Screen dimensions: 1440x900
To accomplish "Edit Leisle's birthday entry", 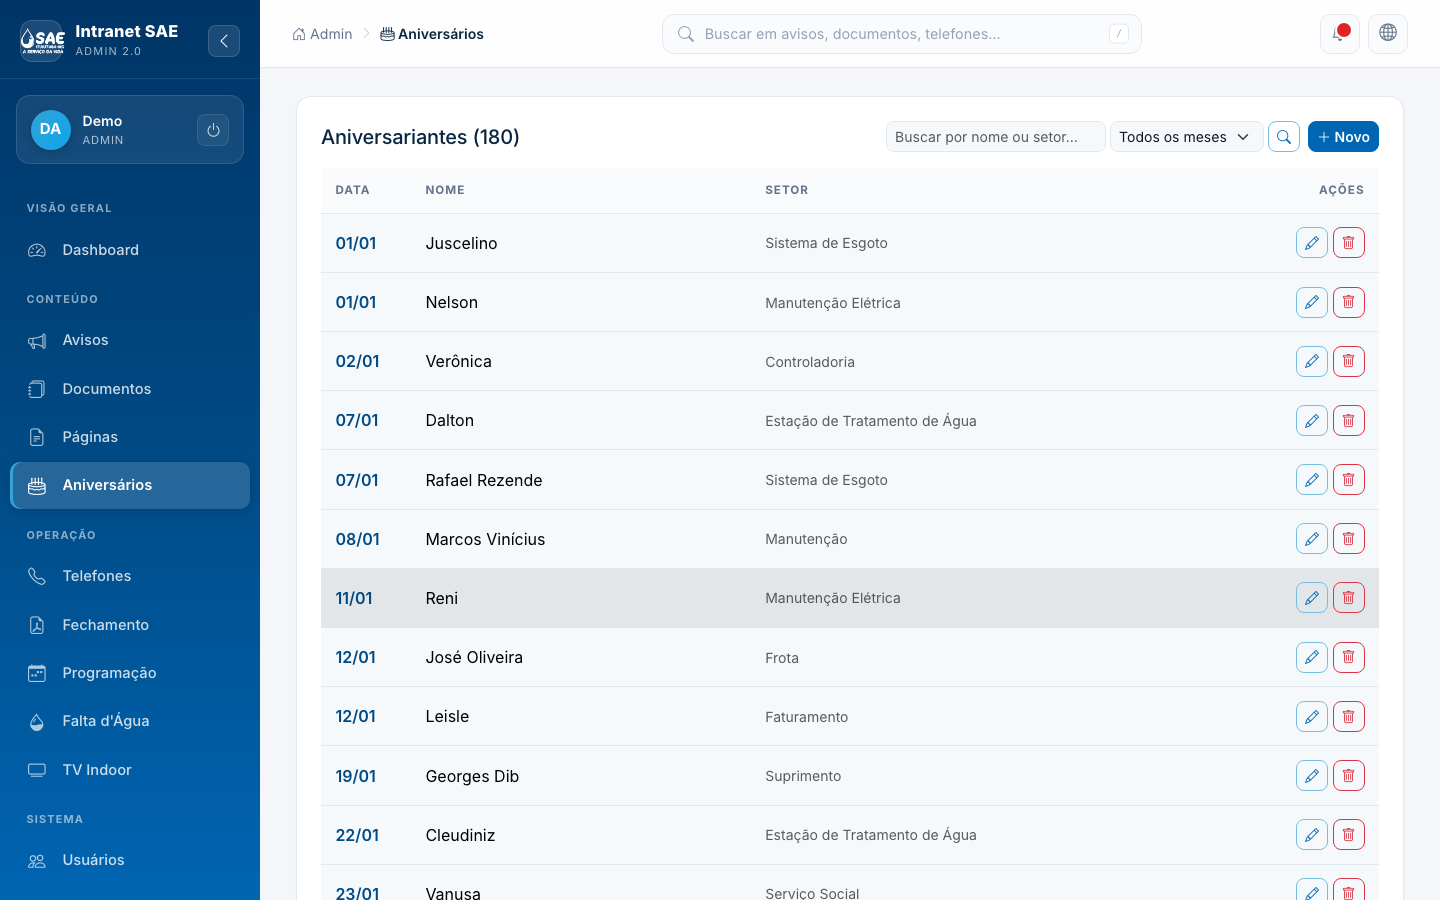I will (x=1312, y=716).
